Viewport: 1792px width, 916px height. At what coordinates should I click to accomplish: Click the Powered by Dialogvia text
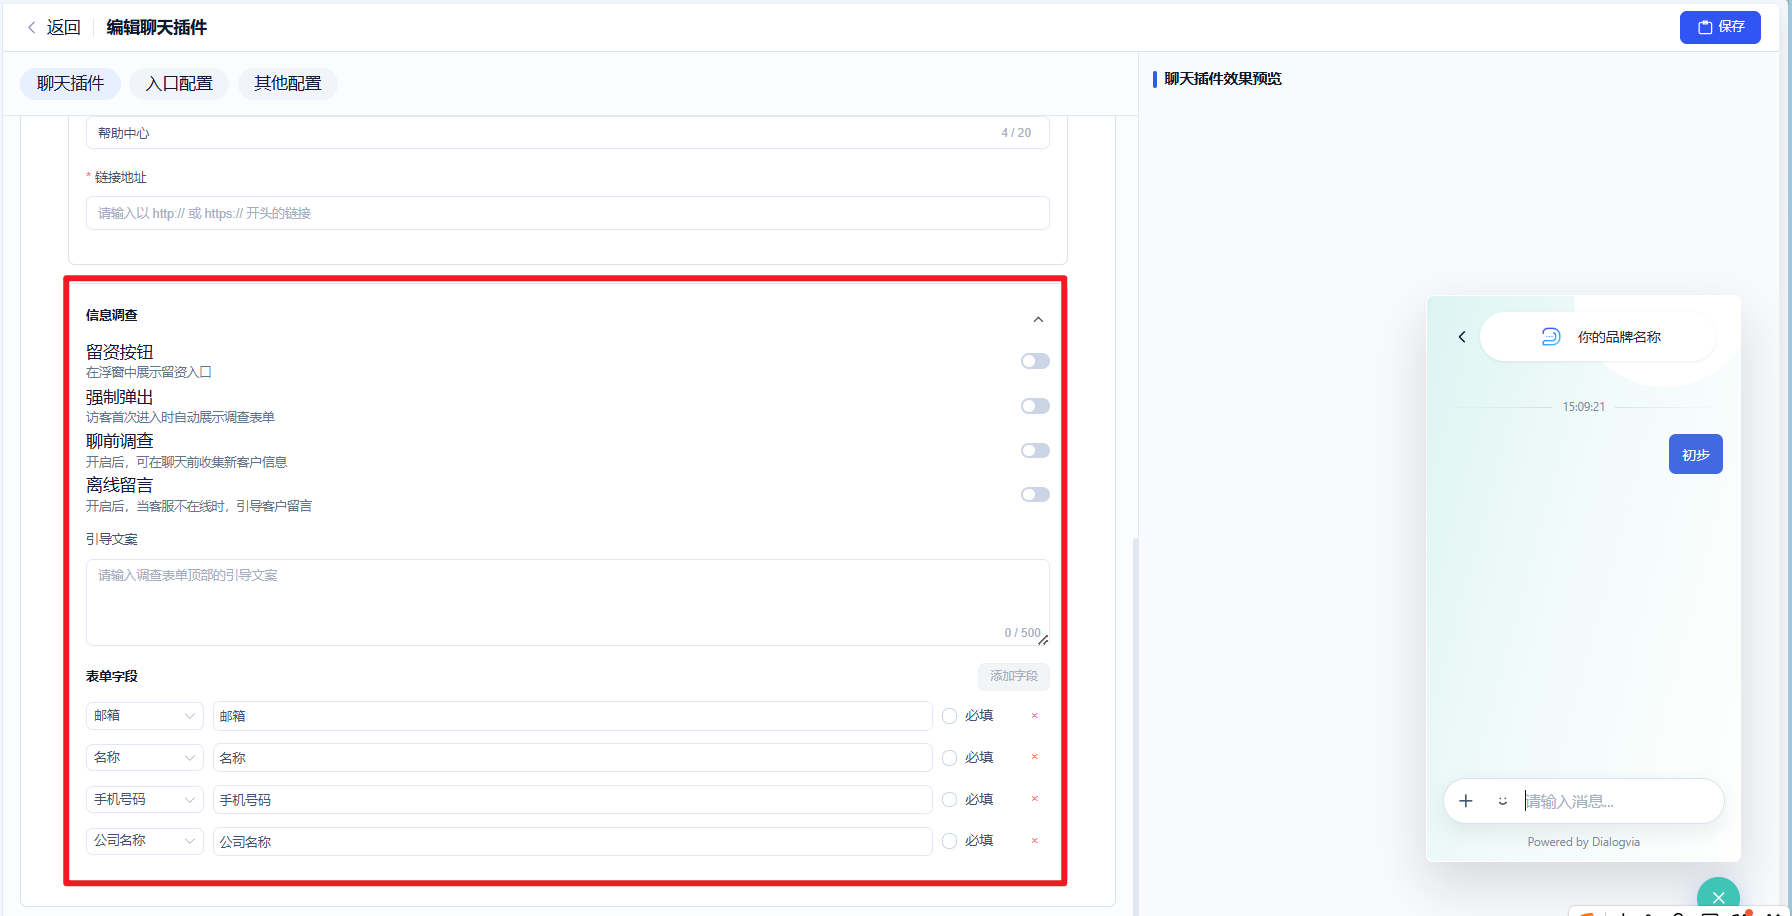pyautogui.click(x=1584, y=842)
